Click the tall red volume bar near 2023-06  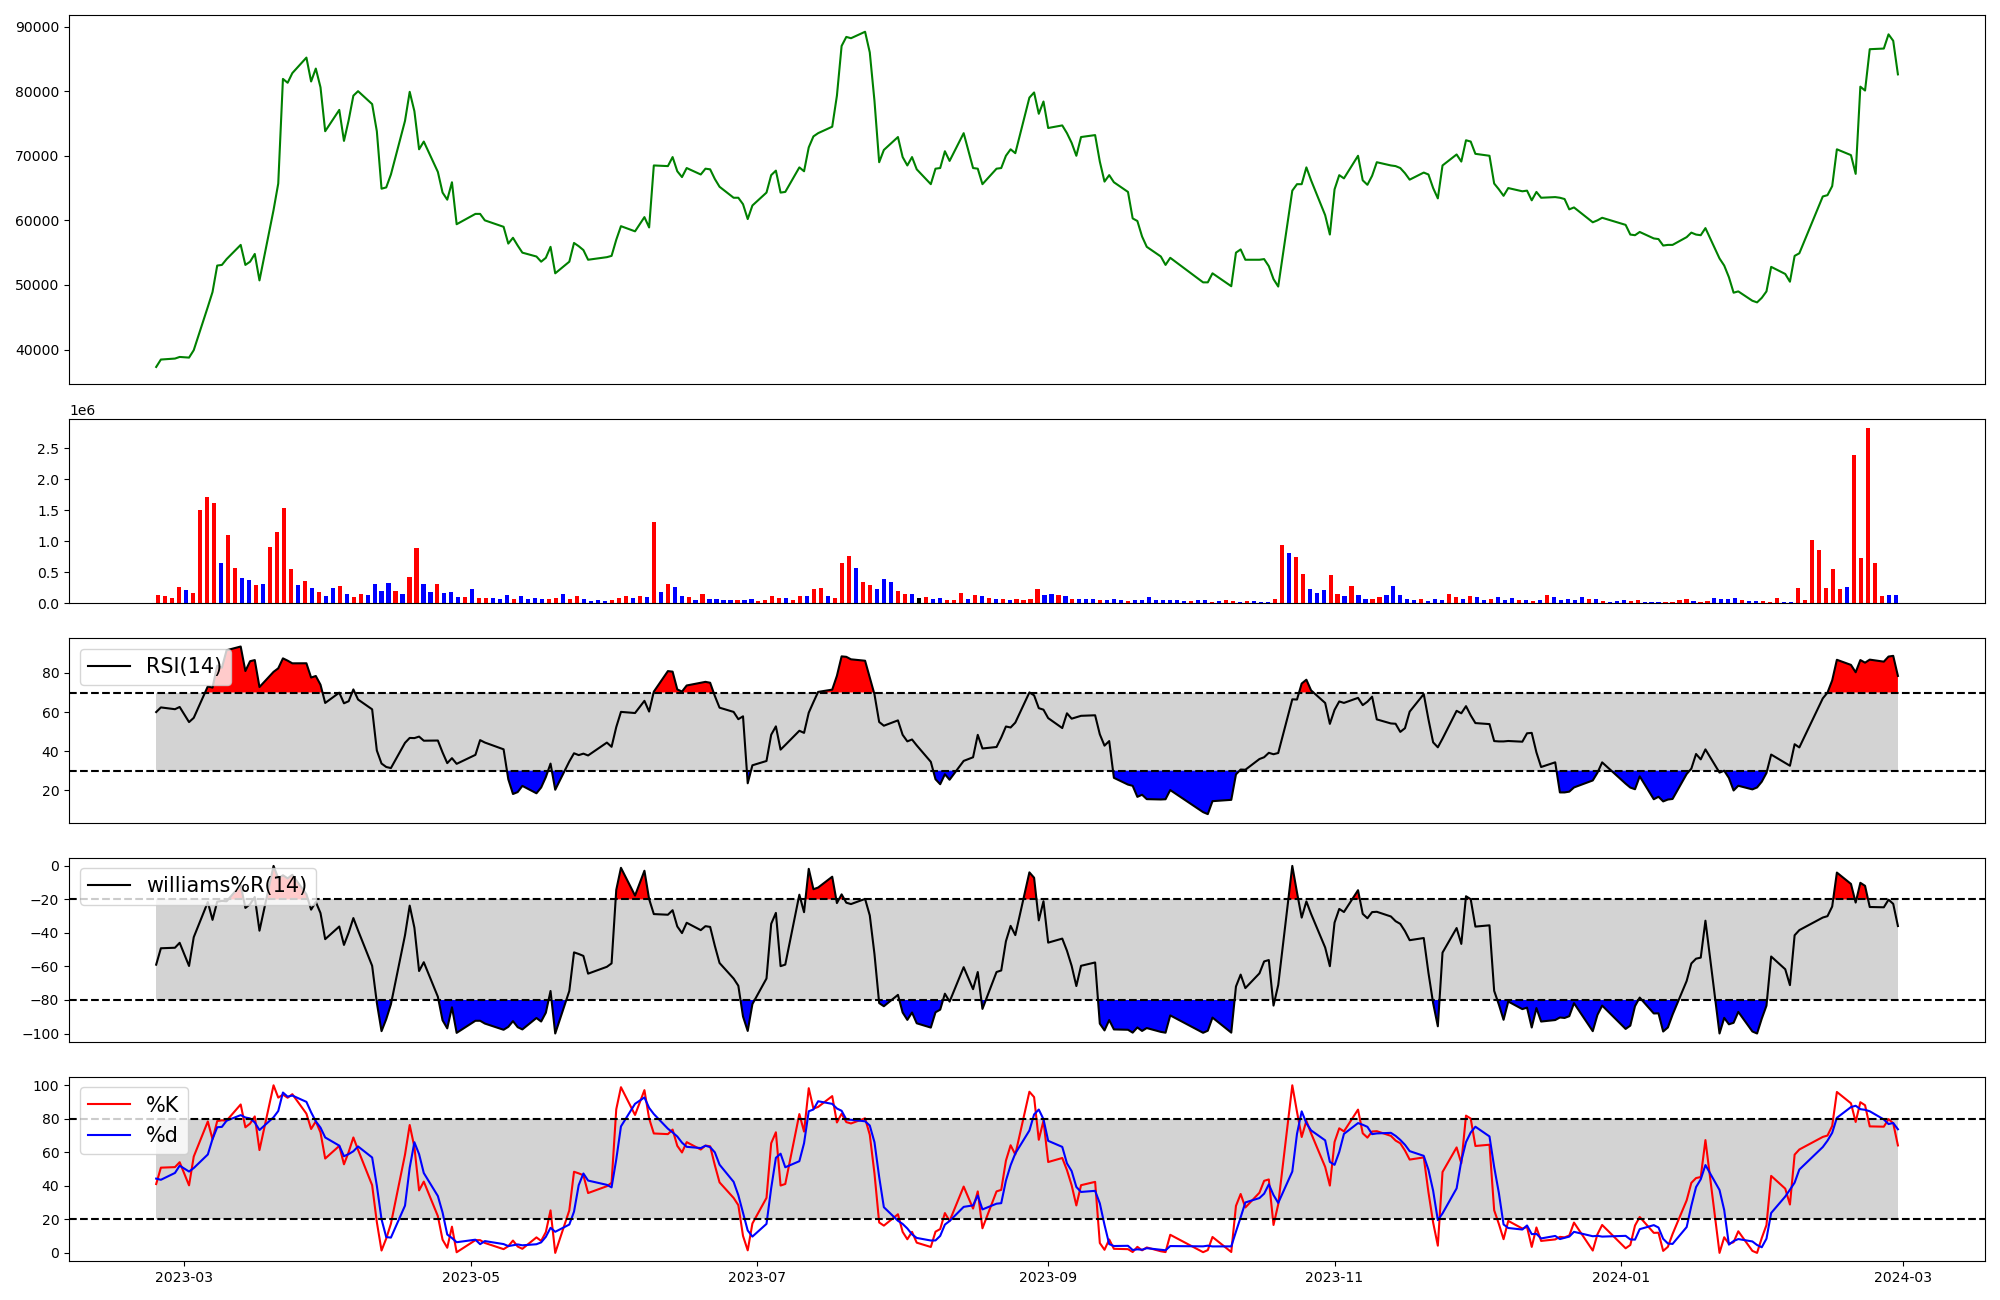tap(654, 562)
